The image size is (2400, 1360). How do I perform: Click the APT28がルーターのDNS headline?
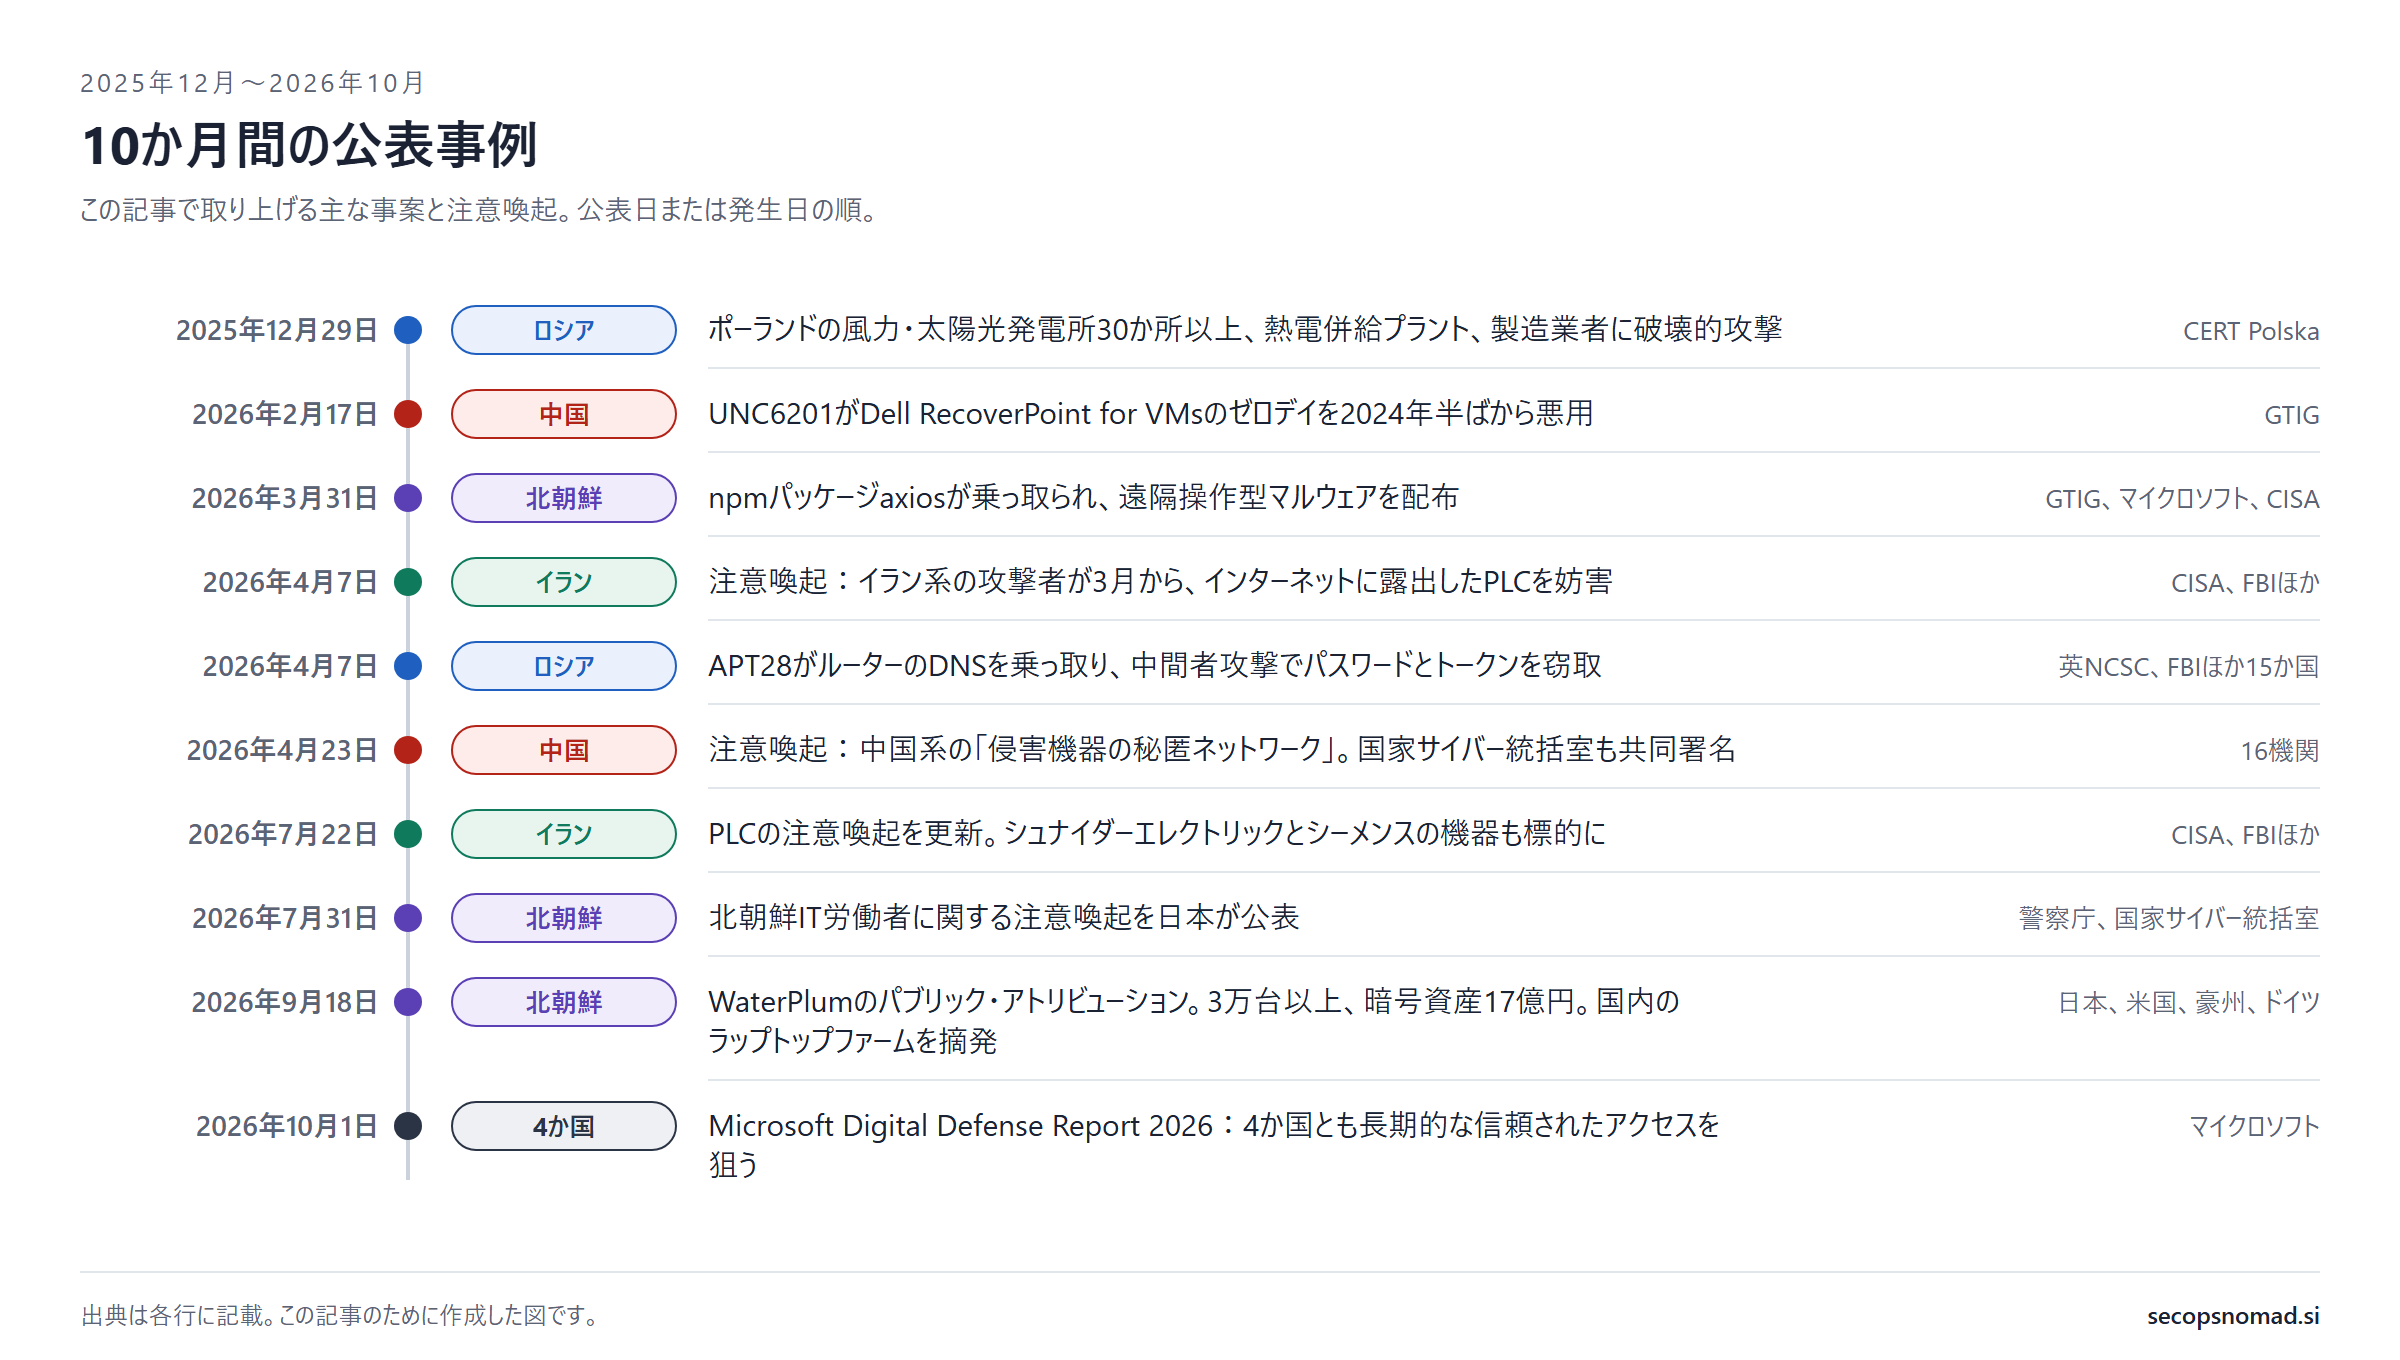pyautogui.click(x=1155, y=665)
